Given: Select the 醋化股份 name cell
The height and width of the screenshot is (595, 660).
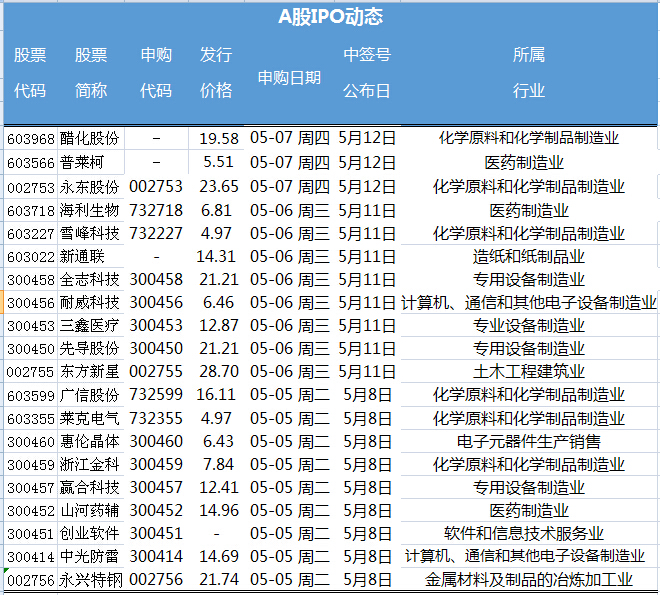Looking at the screenshot, I should [90, 138].
